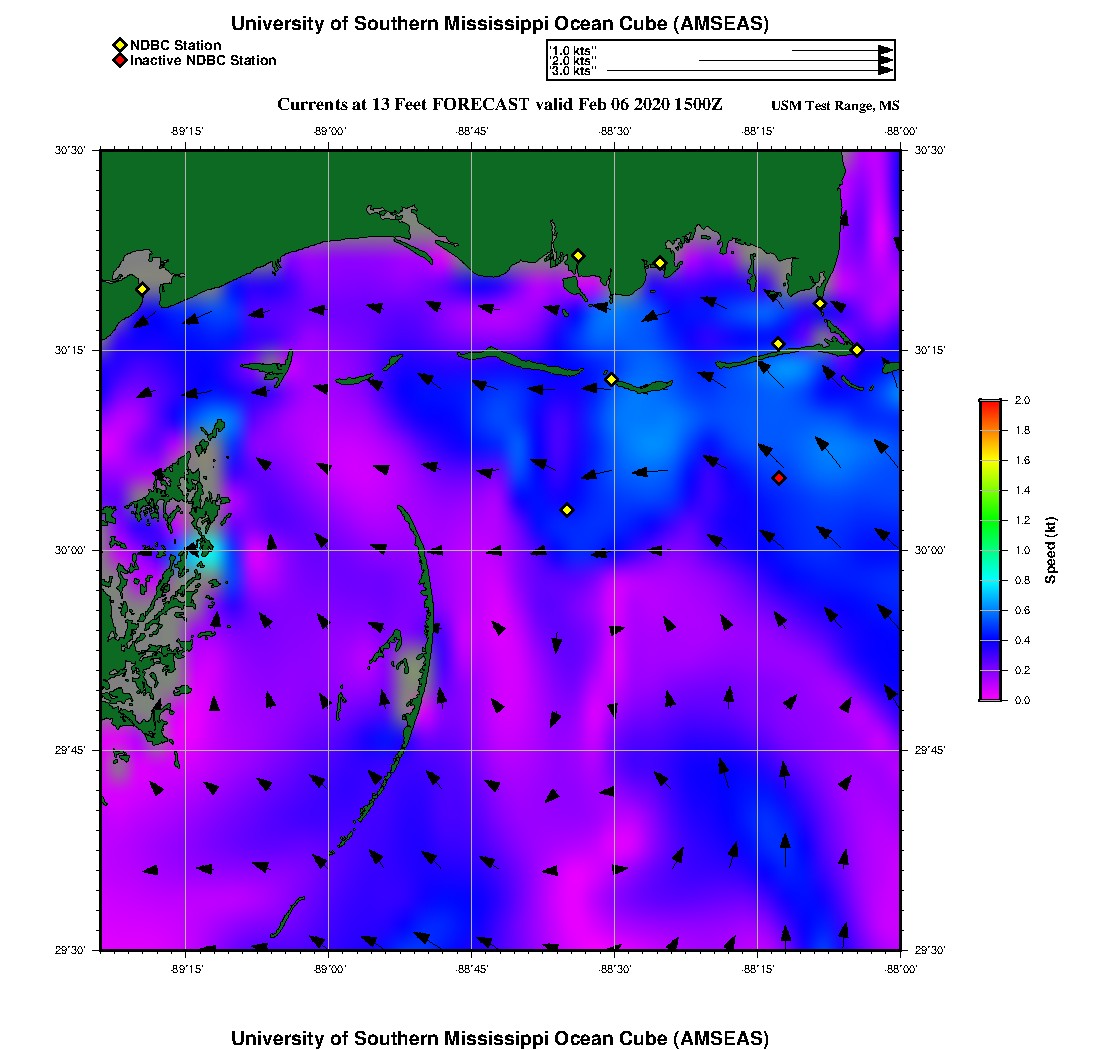The image size is (1100, 1050).
Task: Click the '0.6' colorbar tick label
Action: click(x=1022, y=610)
